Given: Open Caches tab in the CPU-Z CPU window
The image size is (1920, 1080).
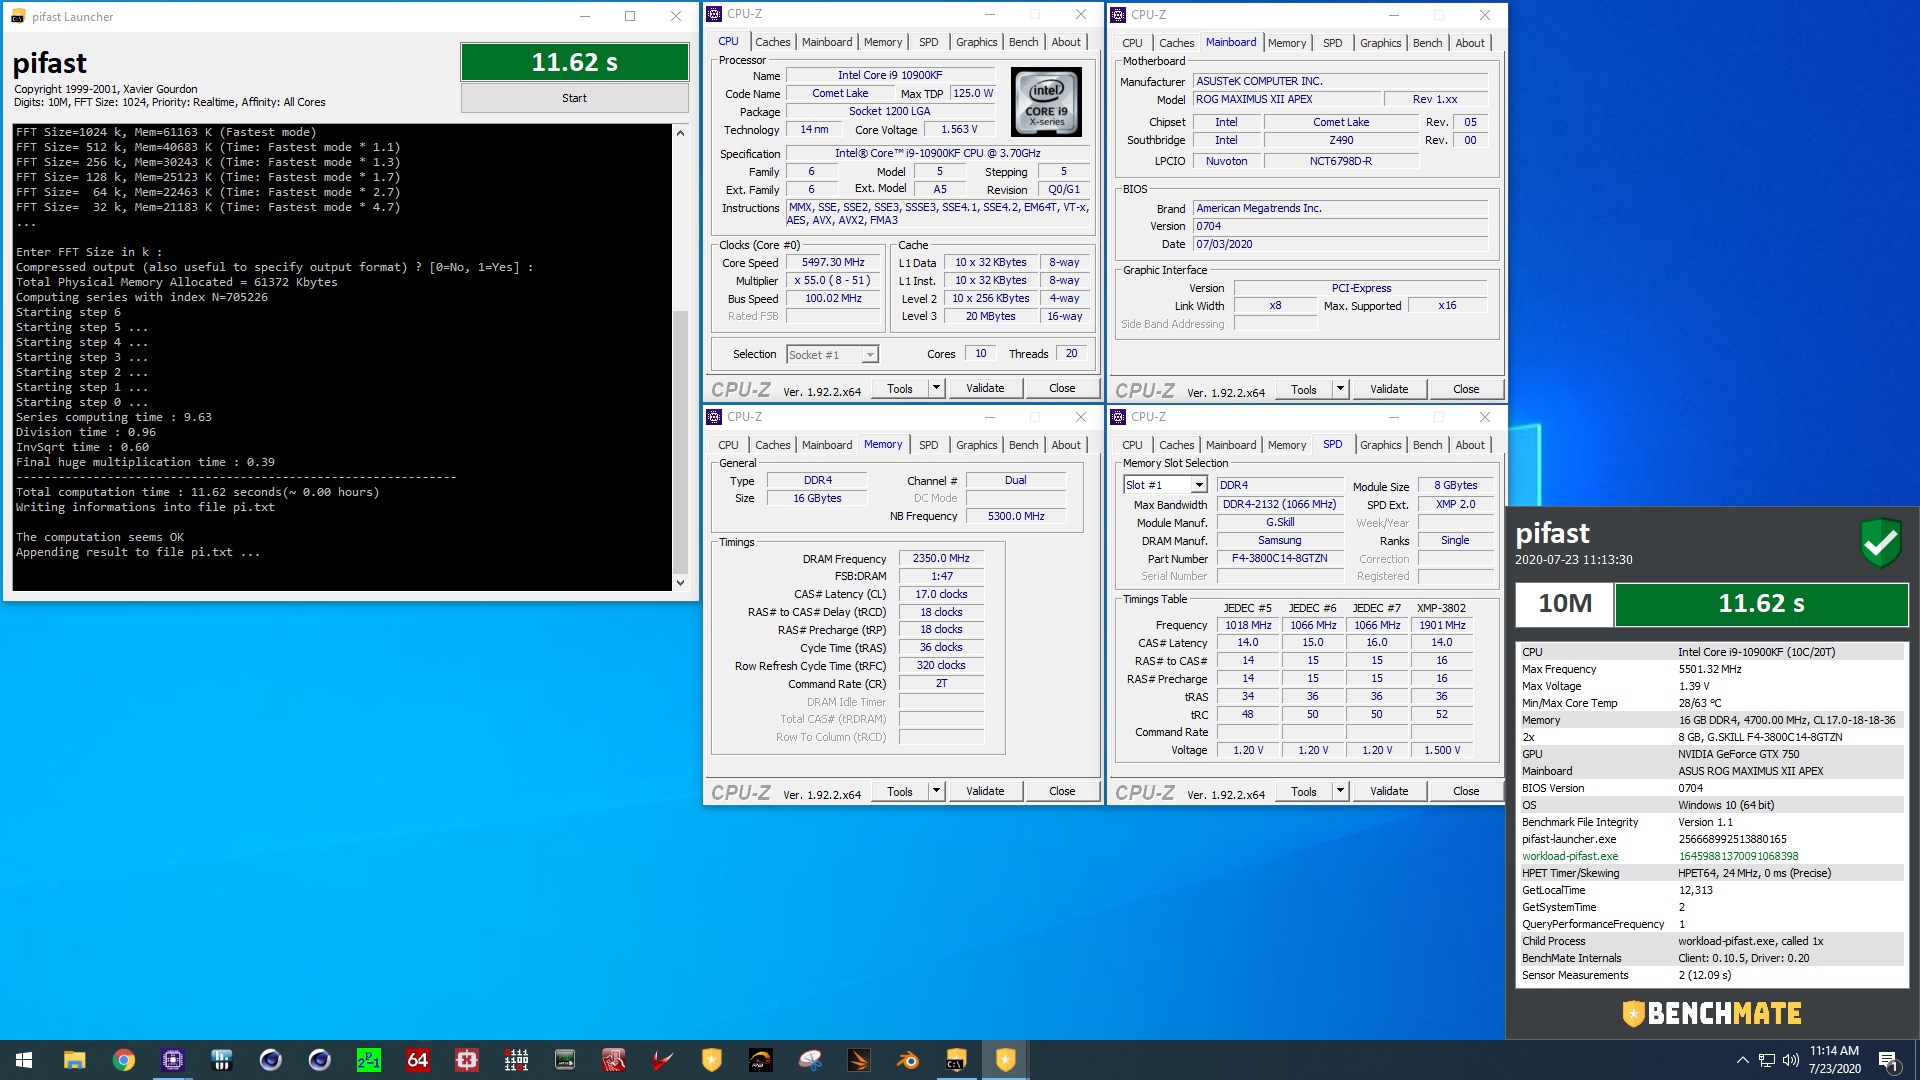Looking at the screenshot, I should point(772,42).
